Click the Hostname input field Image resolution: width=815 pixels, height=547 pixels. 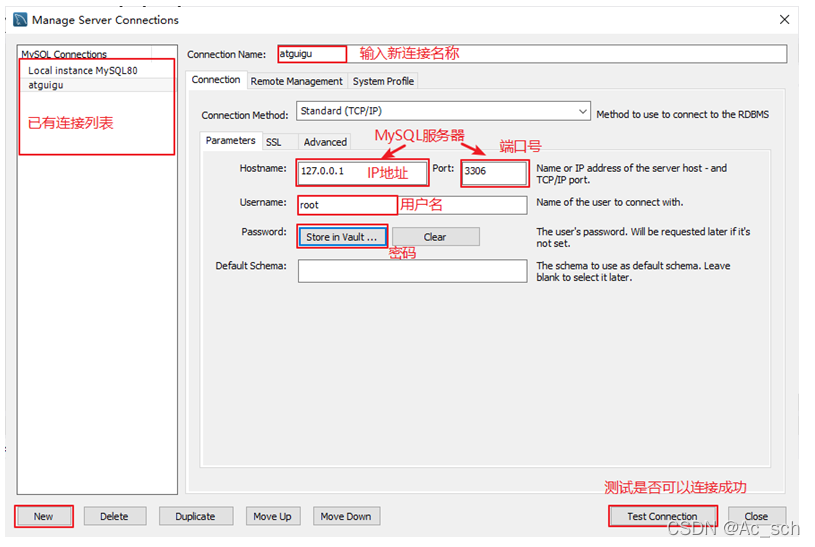[x=363, y=172]
